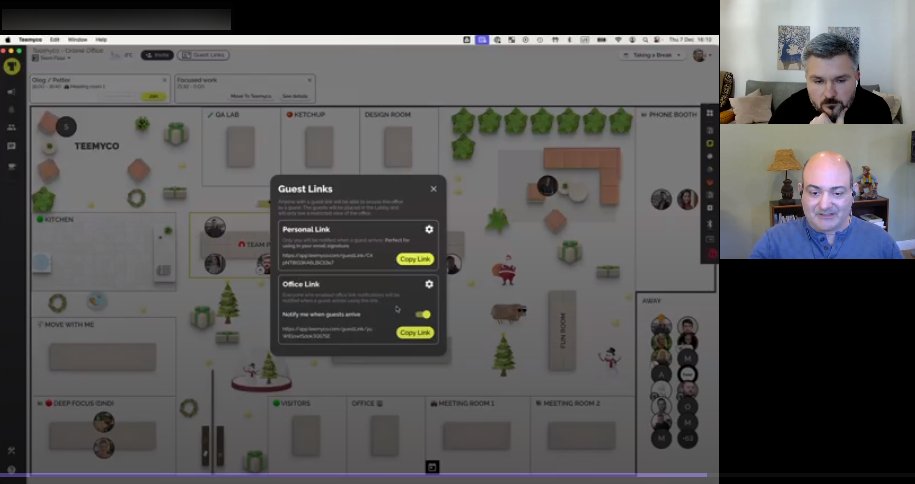Join the Oleg / Petter meeting
Image resolution: width=915 pixels, height=484 pixels.
click(x=153, y=96)
